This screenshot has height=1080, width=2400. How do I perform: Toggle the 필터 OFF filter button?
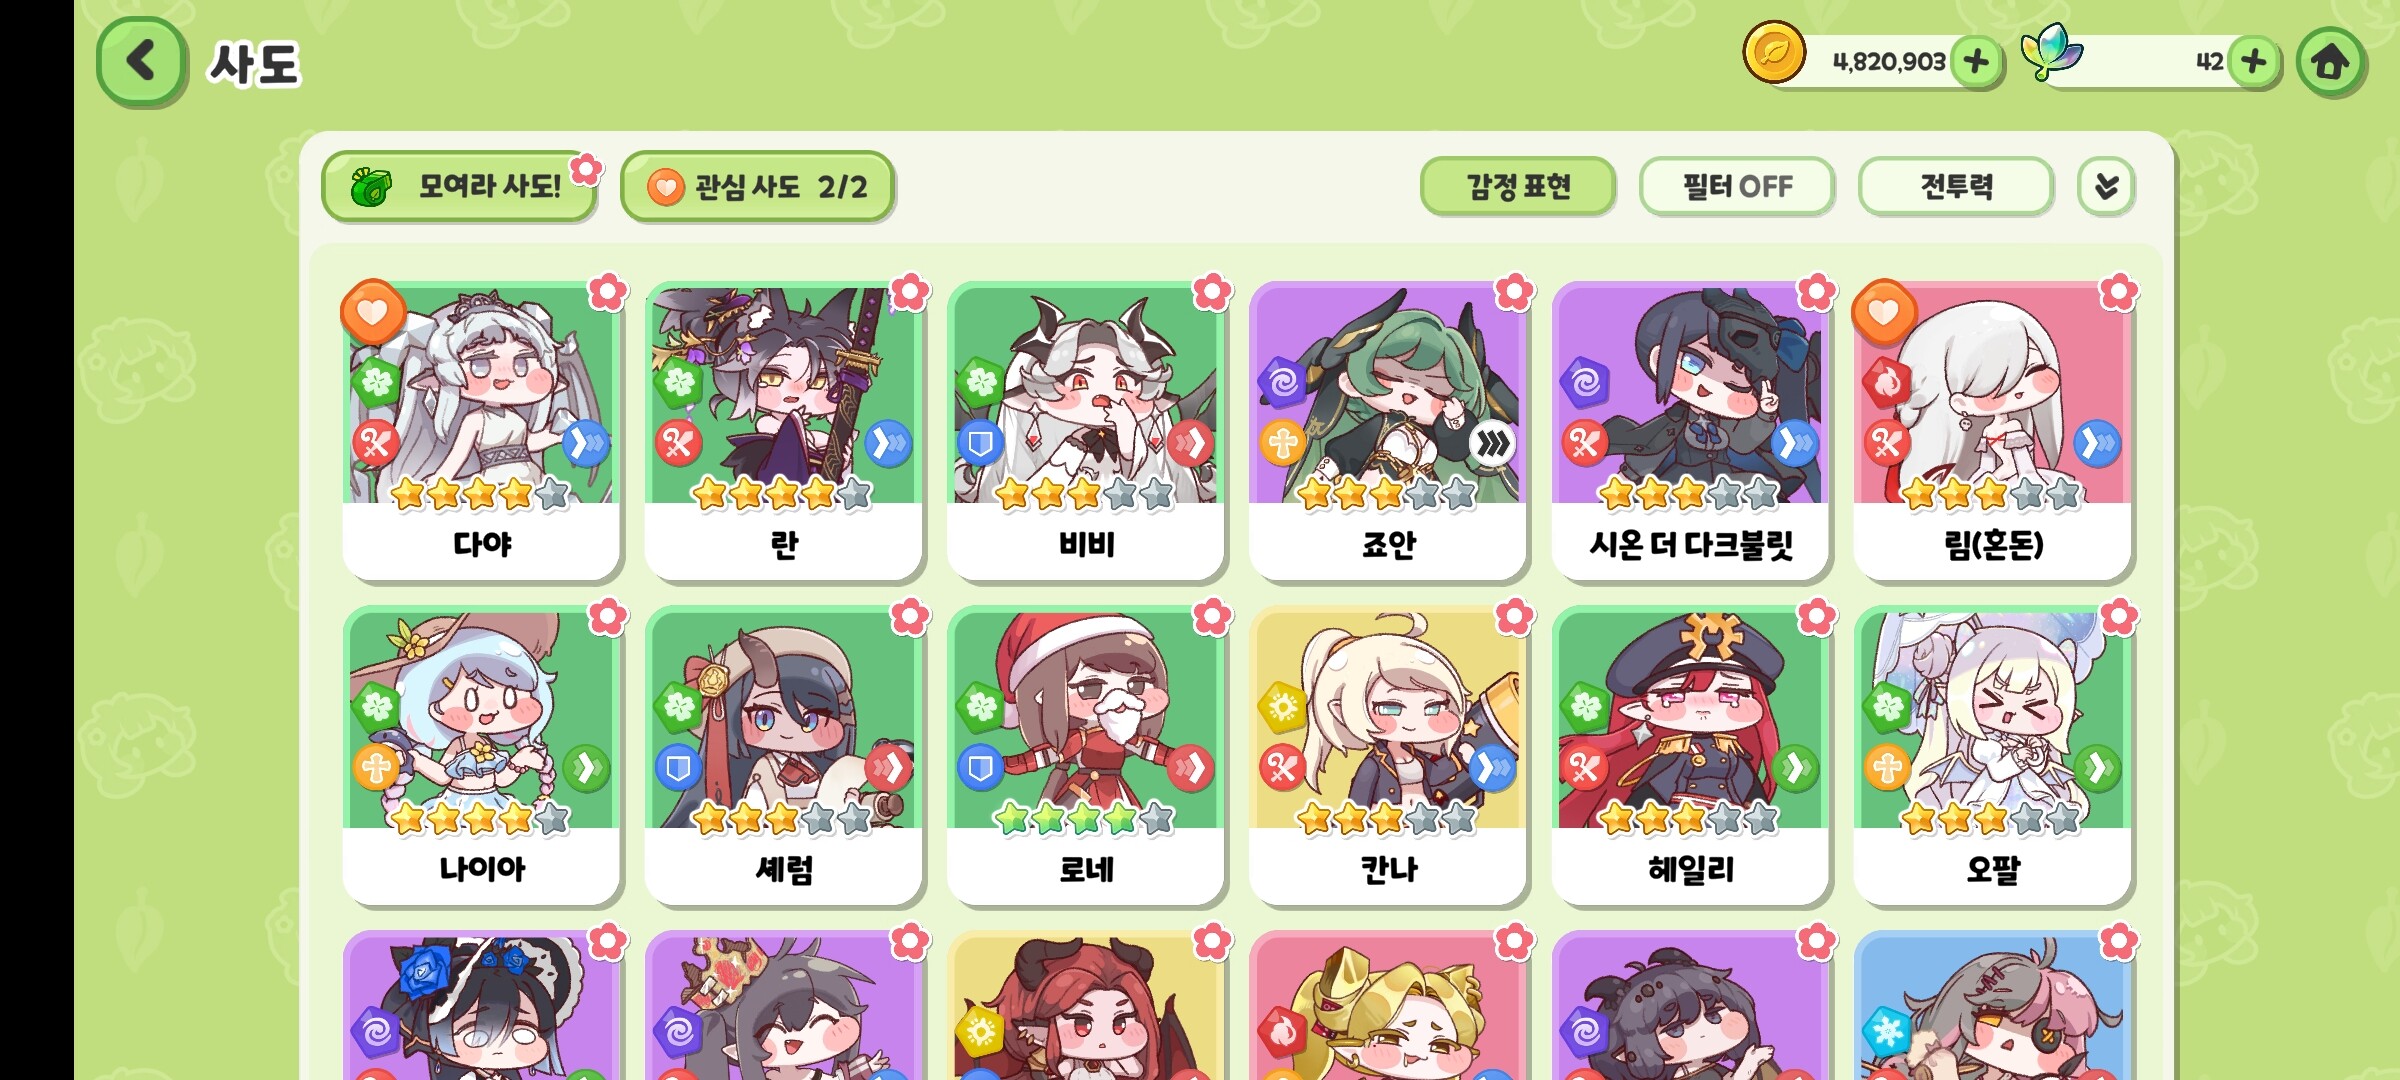(1737, 186)
